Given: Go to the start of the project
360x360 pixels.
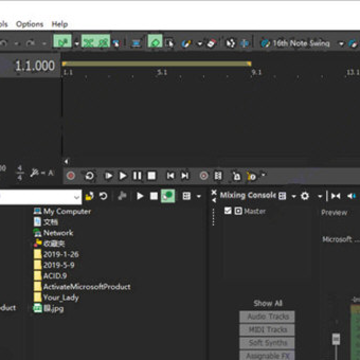Looking at the screenshot, I should 170,176.
